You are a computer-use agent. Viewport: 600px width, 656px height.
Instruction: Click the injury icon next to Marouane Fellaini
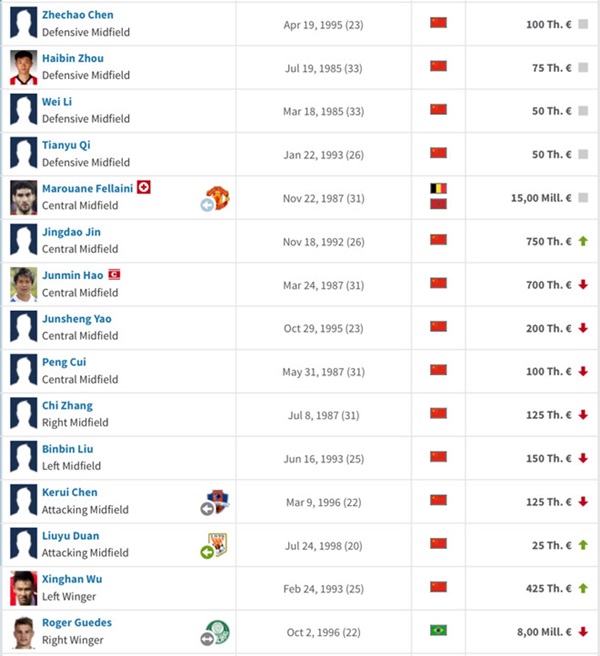click(x=144, y=188)
